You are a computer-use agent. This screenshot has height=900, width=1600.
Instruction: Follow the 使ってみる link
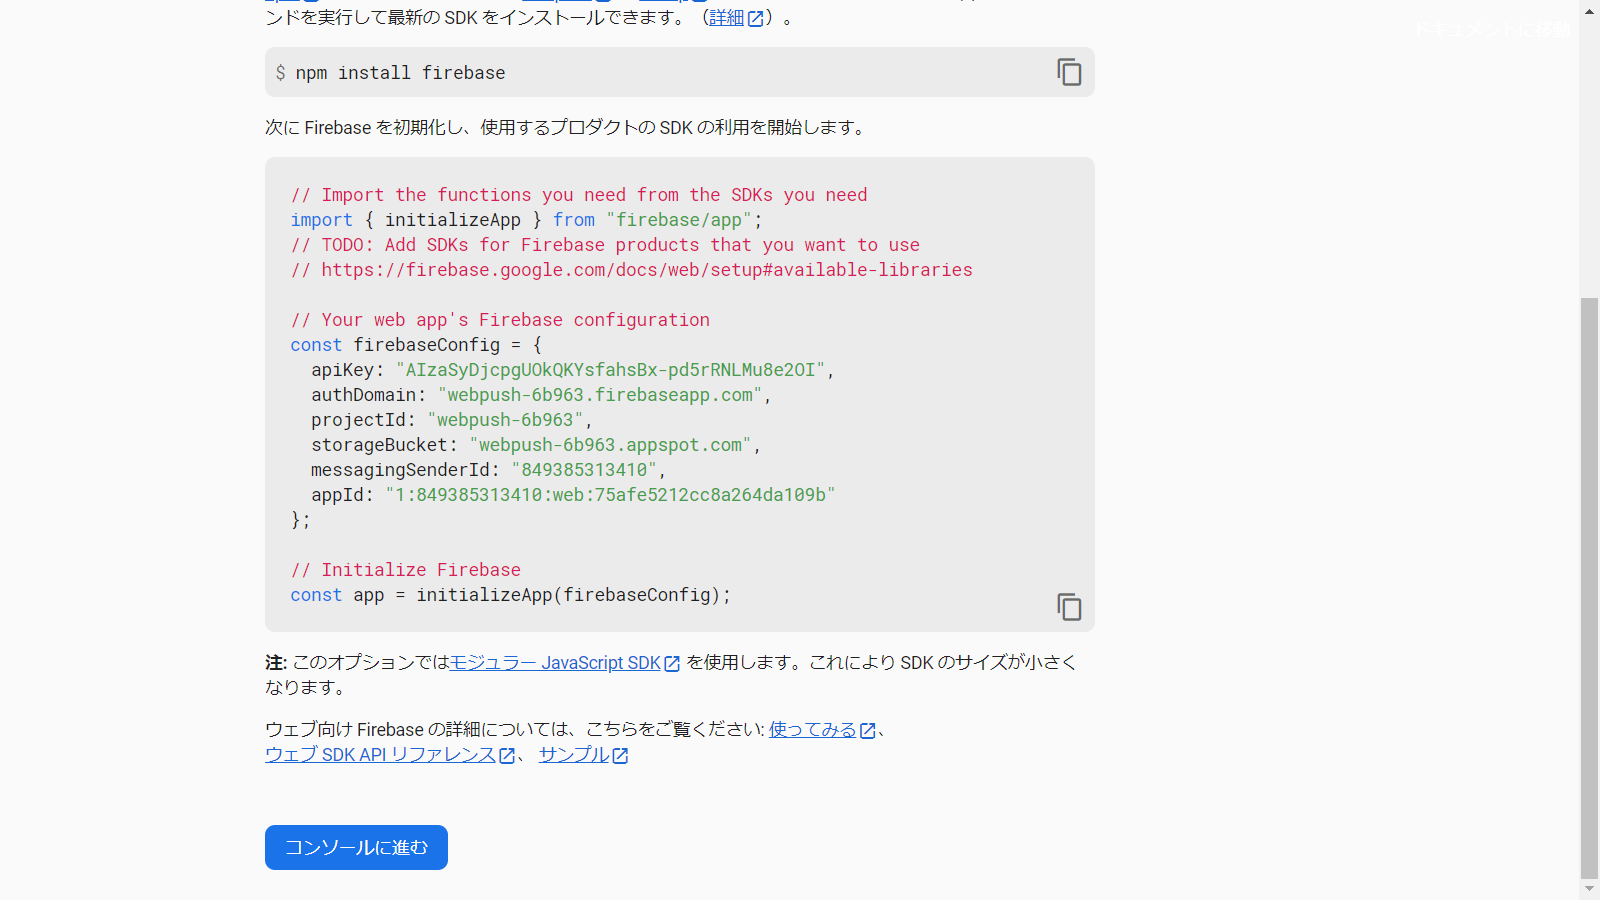(x=812, y=730)
